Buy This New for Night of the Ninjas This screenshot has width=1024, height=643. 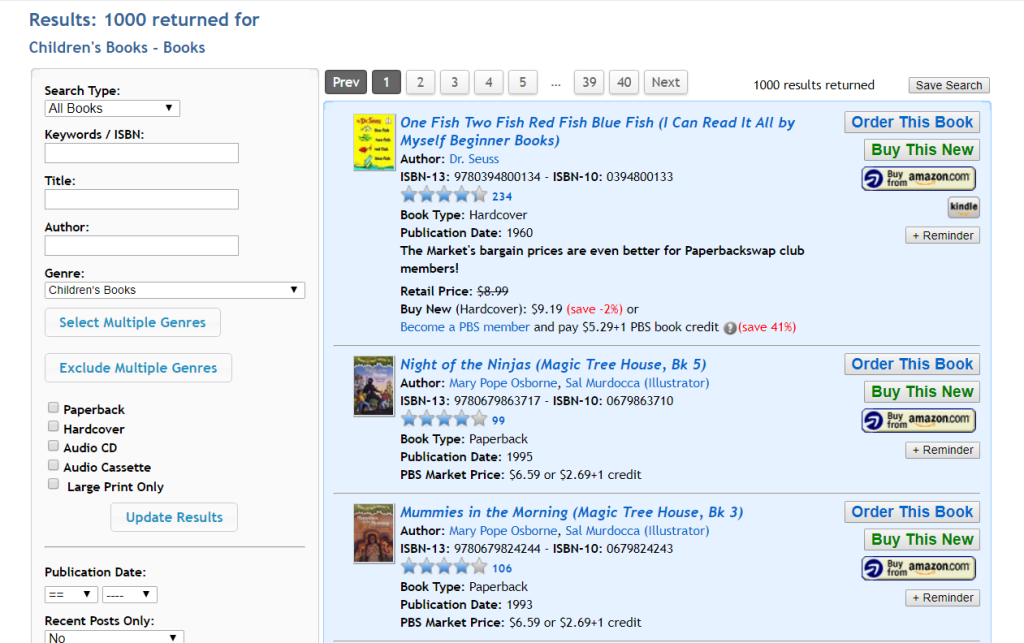click(922, 392)
